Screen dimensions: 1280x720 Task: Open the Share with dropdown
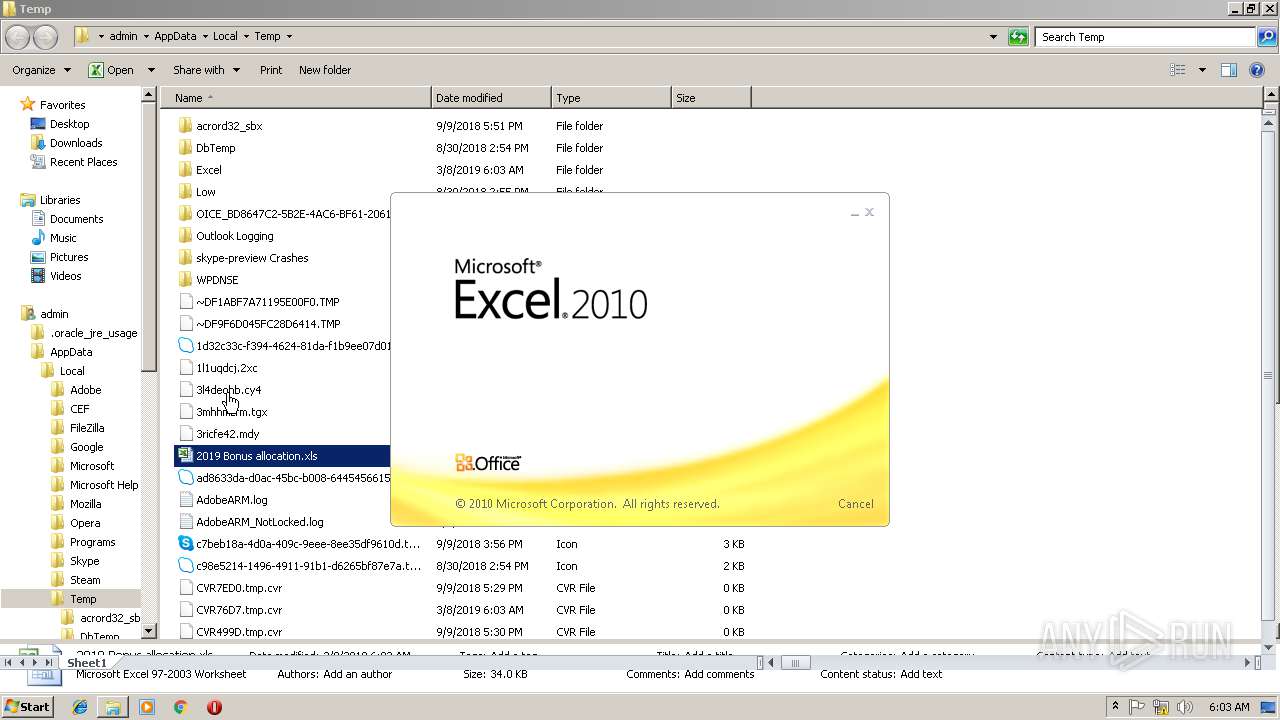click(x=206, y=70)
